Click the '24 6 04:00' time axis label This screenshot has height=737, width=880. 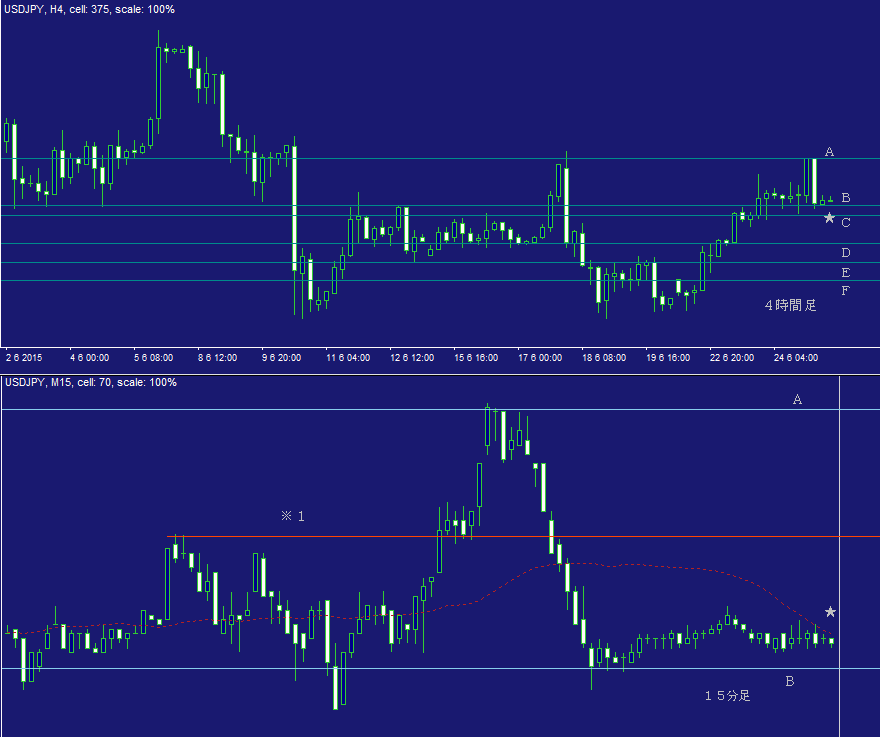[x=796, y=358]
